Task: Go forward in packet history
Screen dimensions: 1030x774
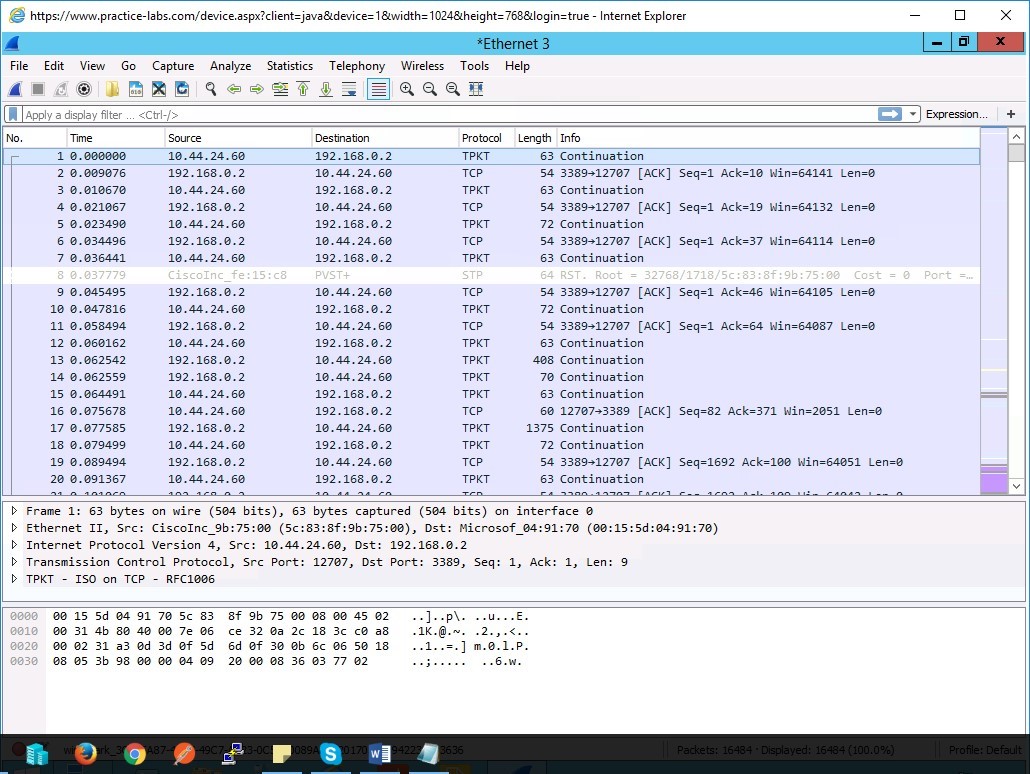Action: pos(257,89)
